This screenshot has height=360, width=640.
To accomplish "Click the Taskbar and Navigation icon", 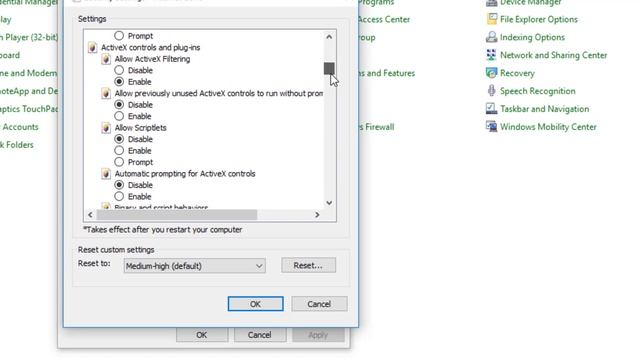I will pos(492,109).
